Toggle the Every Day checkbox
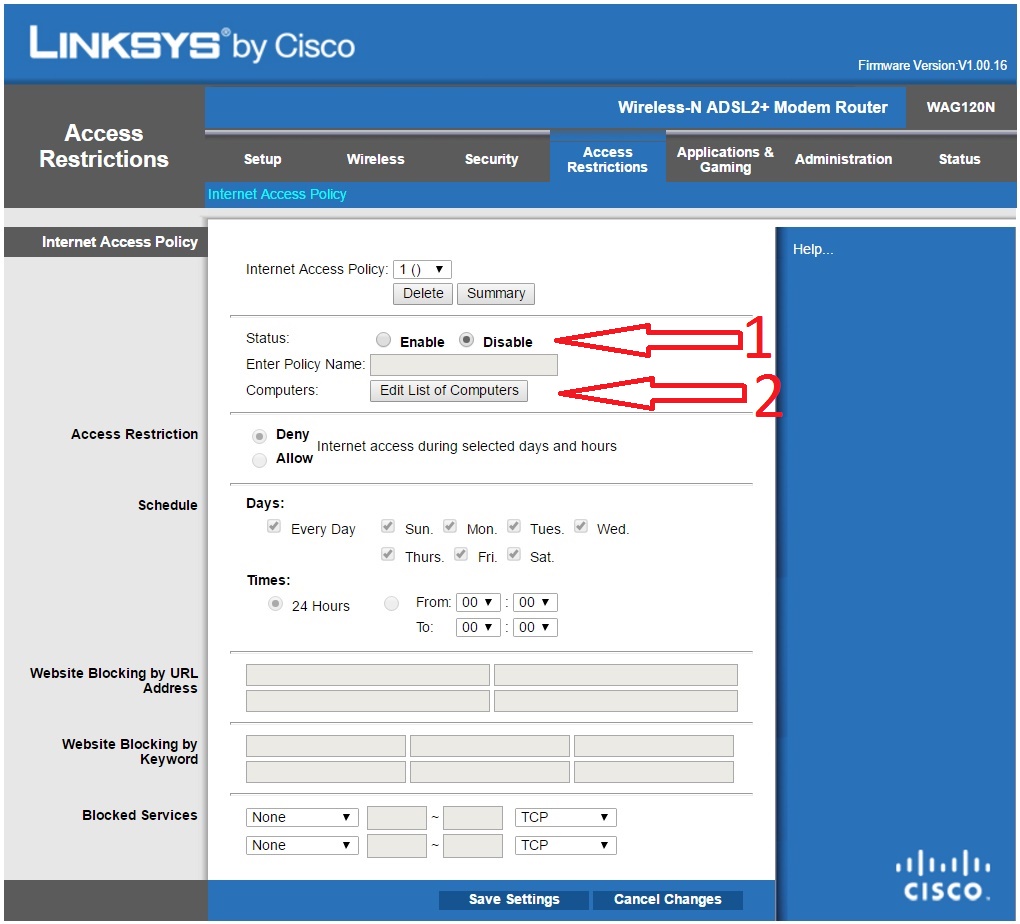This screenshot has height=924, width=1020. pos(274,526)
